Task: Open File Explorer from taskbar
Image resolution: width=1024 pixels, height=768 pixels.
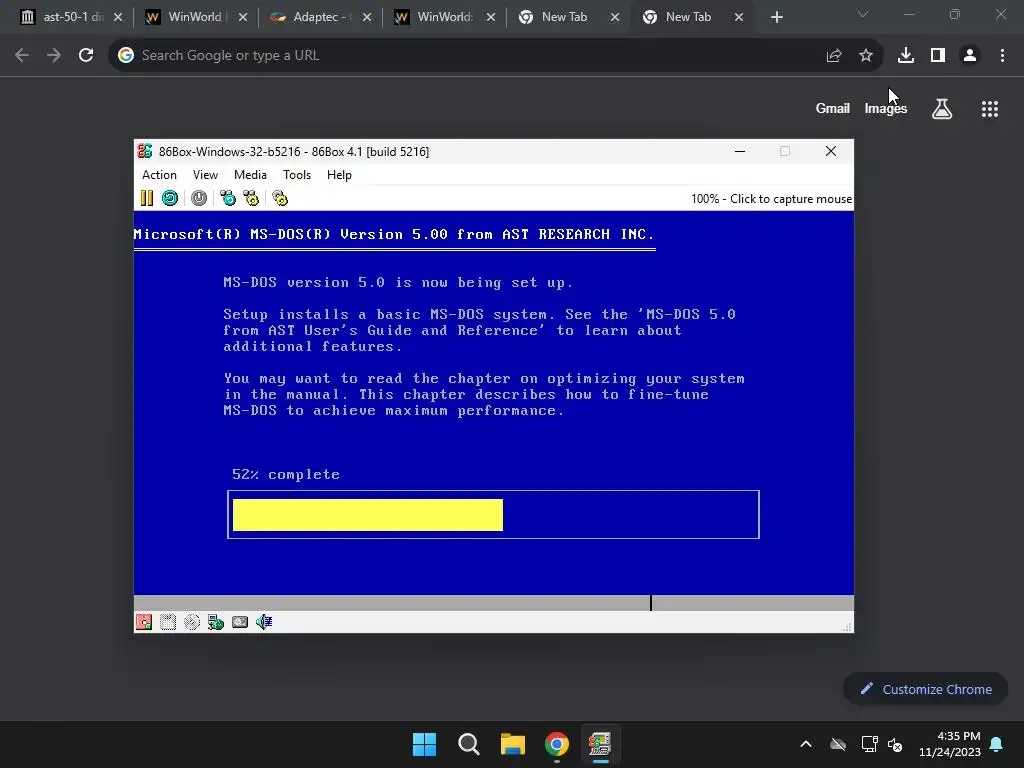Action: 513,744
